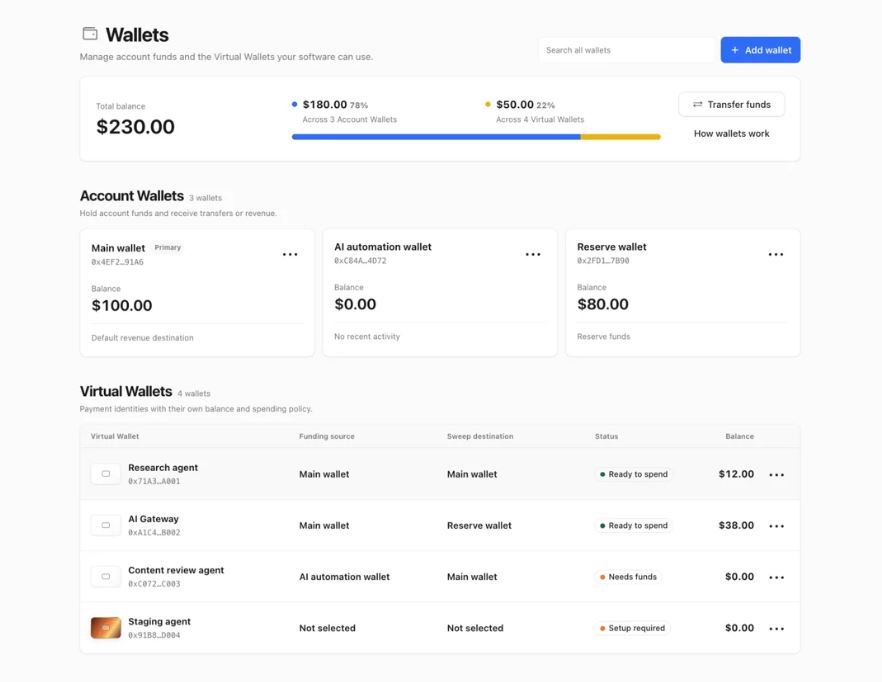Click the AI Gateway card icon
Screen dimensions: 882x682
tap(106, 525)
